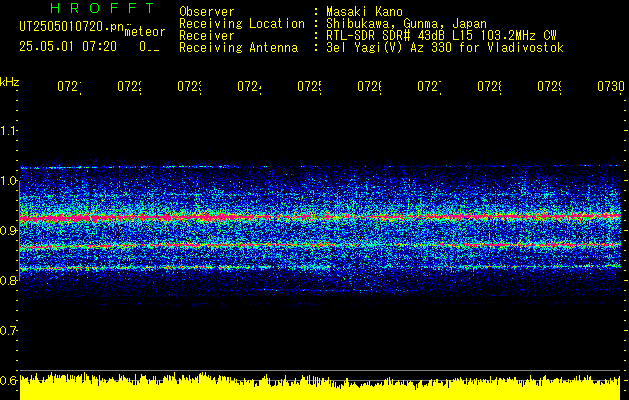Click the 0.9 kHz frequency axis label
Image resolution: width=629 pixels, height=400 pixels.
[x=8, y=230]
